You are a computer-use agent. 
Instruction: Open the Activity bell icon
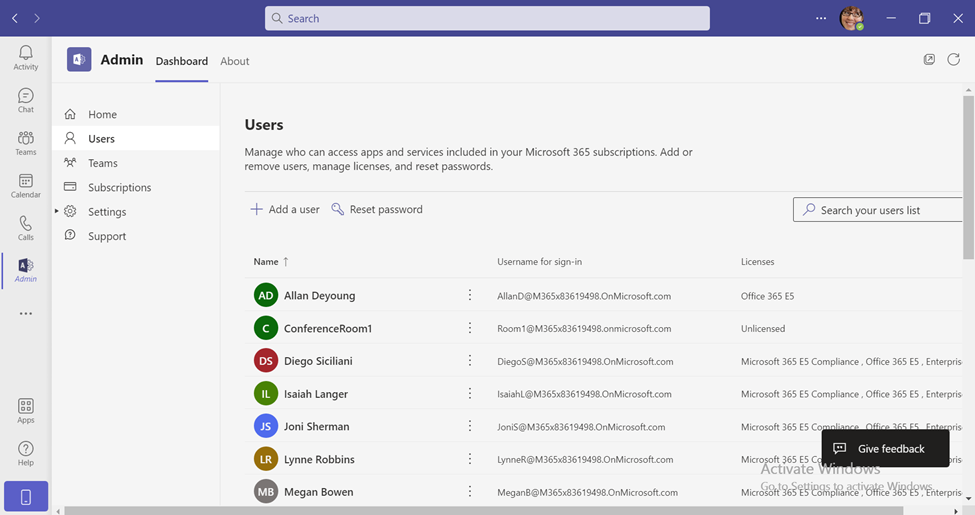click(25, 57)
